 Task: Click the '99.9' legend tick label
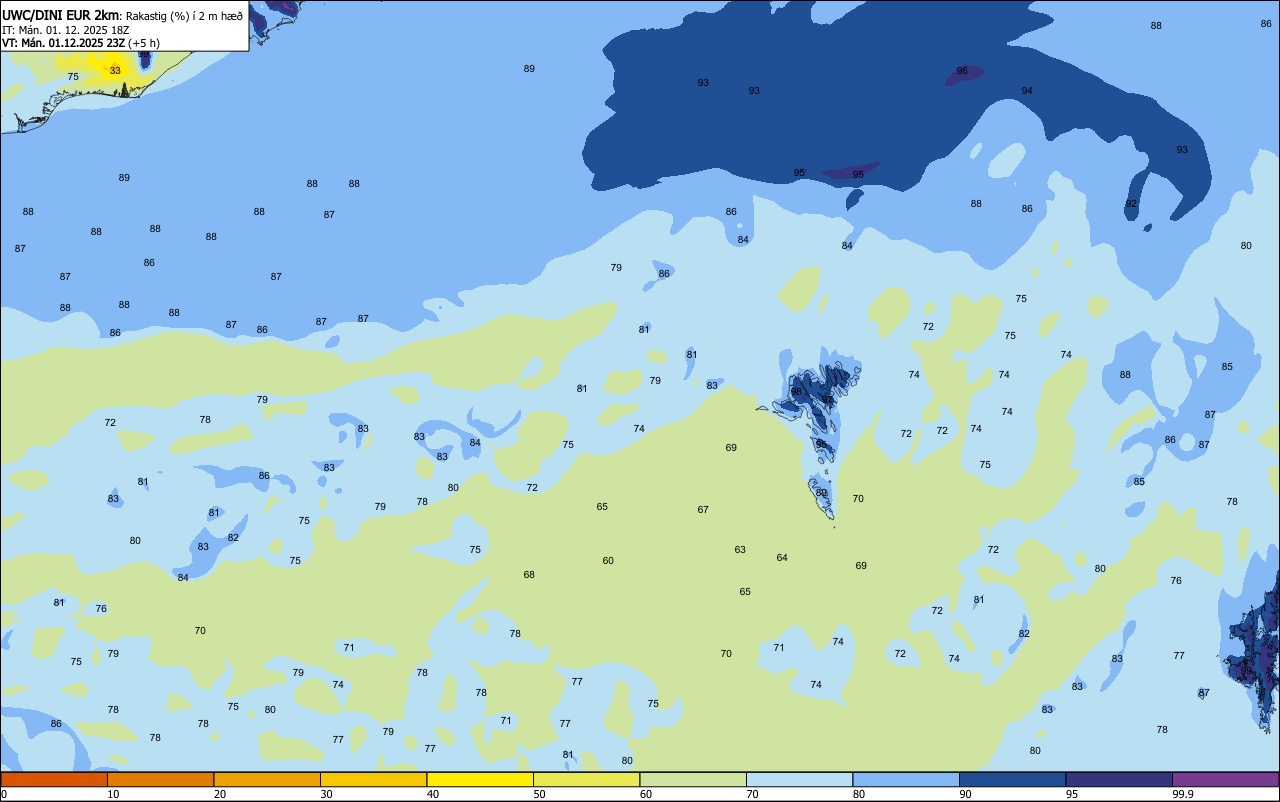[x=1182, y=794]
